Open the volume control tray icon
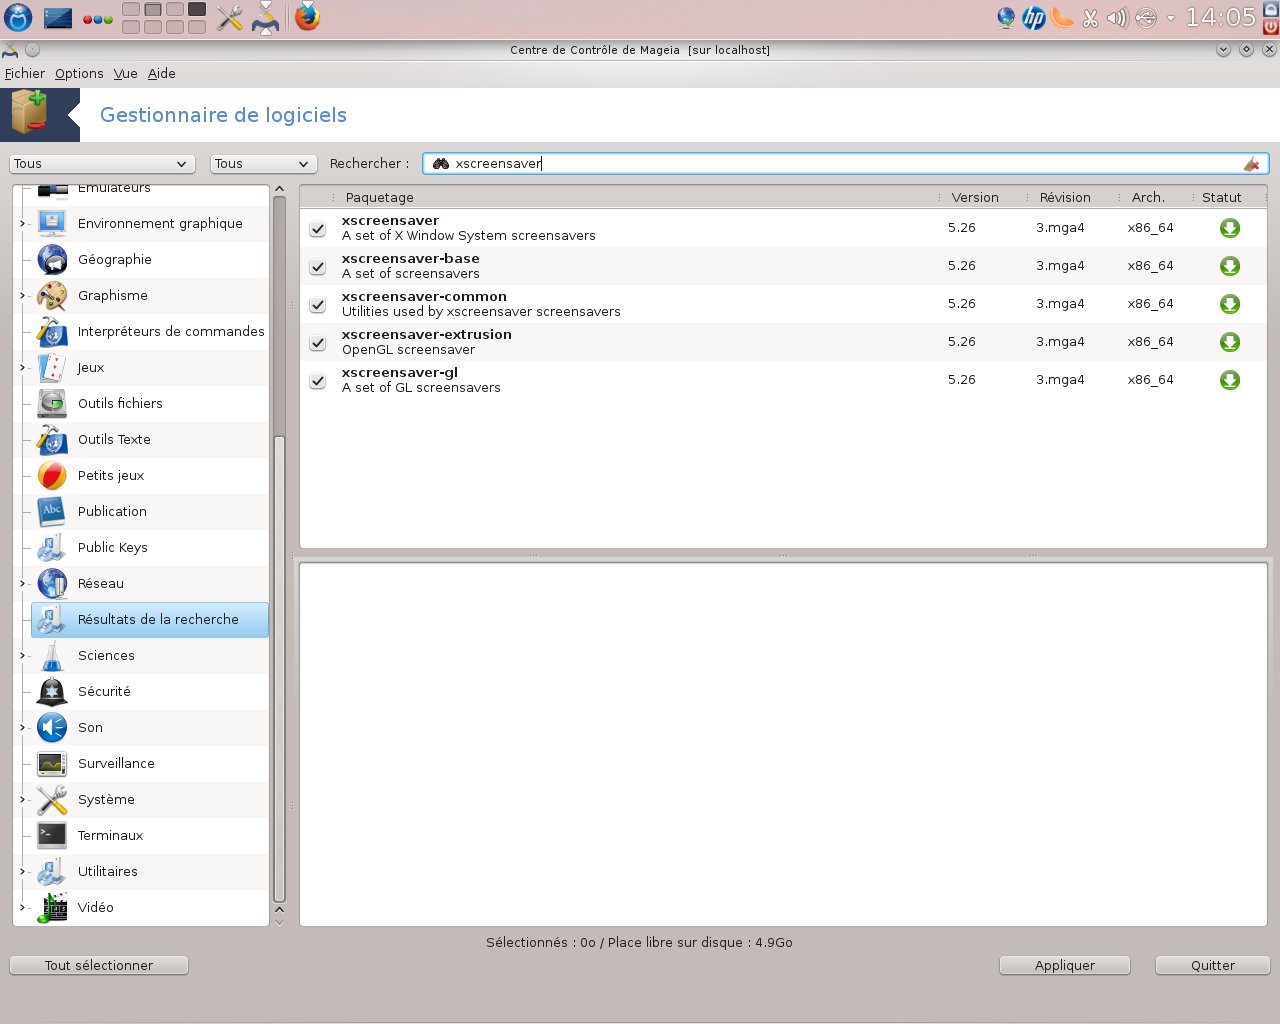Image resolution: width=1280 pixels, height=1024 pixels. pyautogui.click(x=1117, y=18)
